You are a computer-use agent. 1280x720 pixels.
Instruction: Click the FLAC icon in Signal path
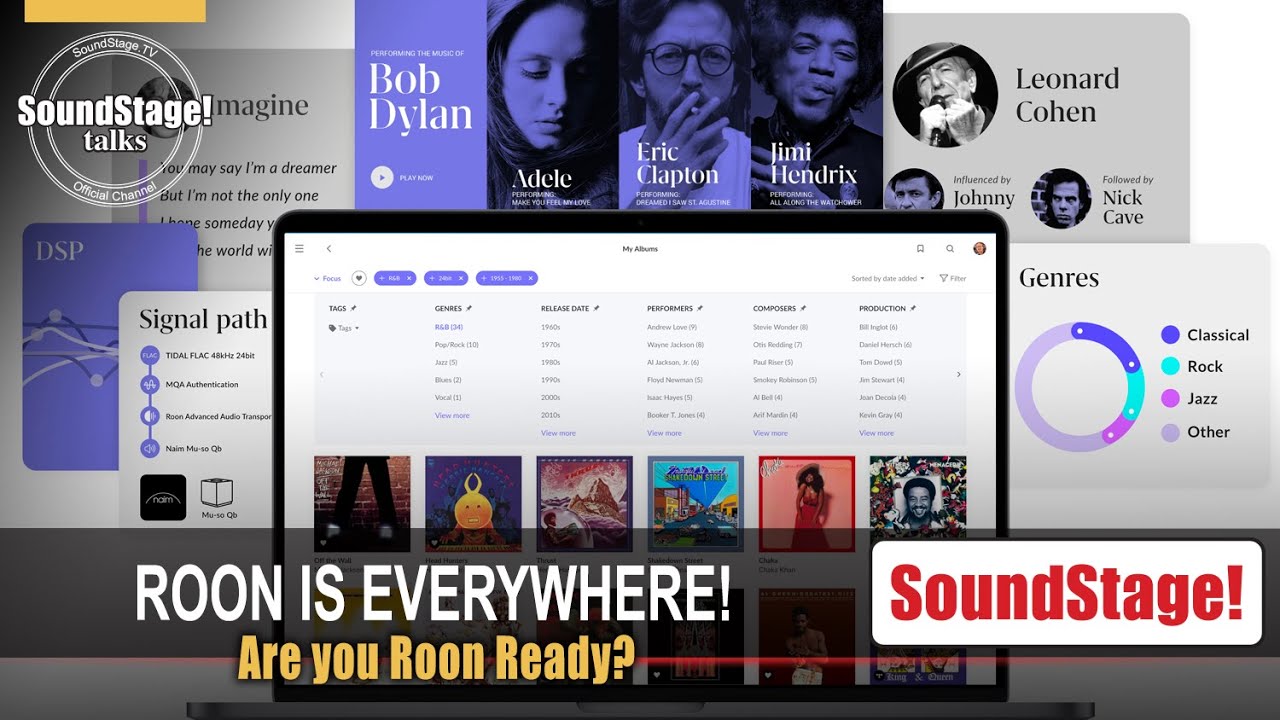[150, 355]
